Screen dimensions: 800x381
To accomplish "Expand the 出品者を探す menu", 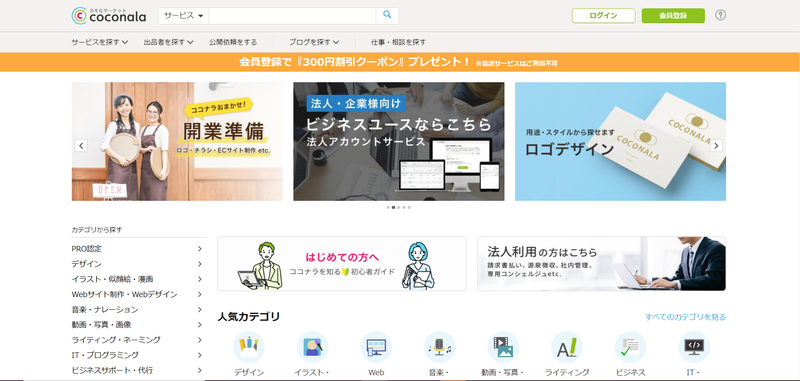I will [x=168, y=42].
